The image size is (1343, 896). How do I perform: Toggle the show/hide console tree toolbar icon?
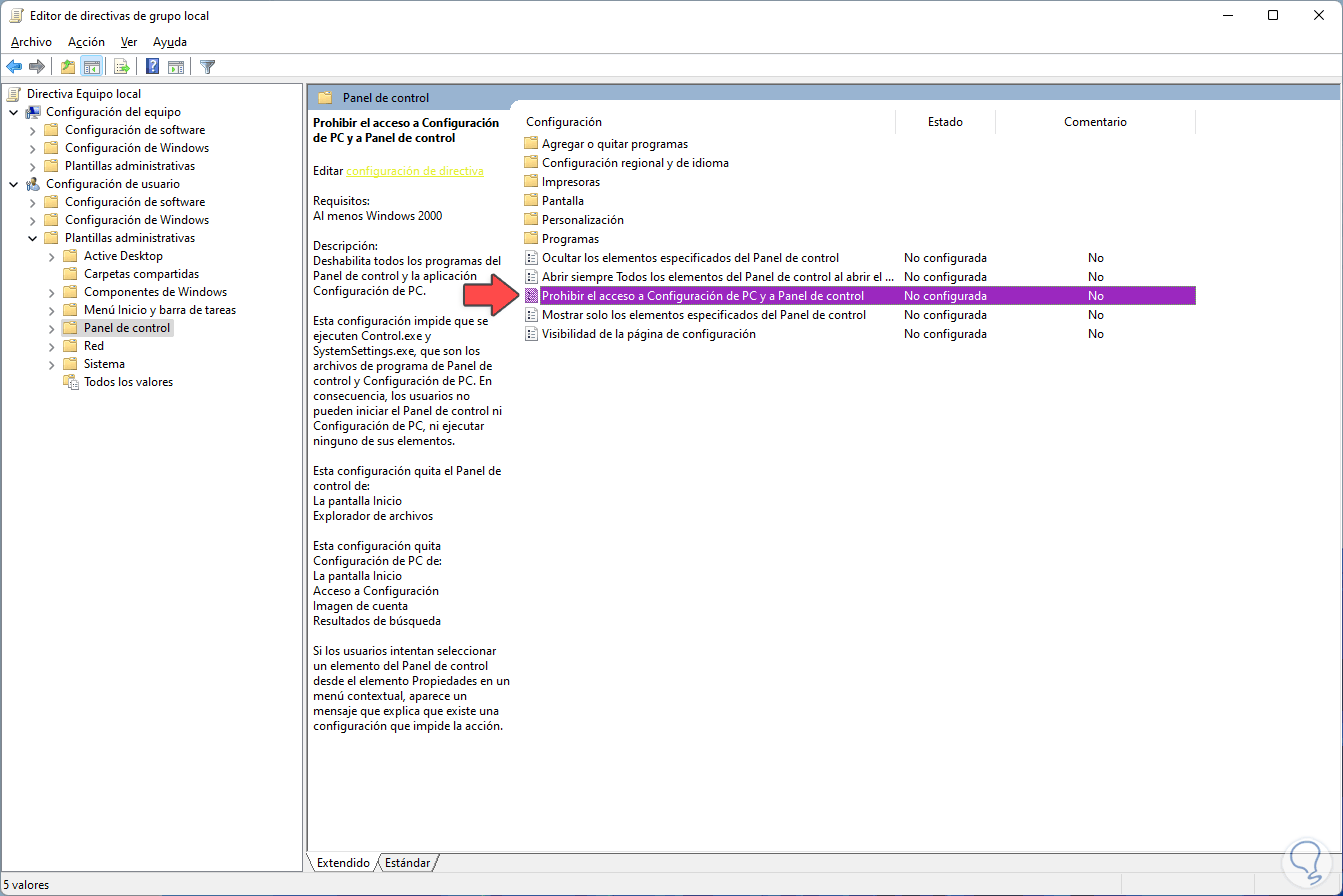tap(91, 67)
